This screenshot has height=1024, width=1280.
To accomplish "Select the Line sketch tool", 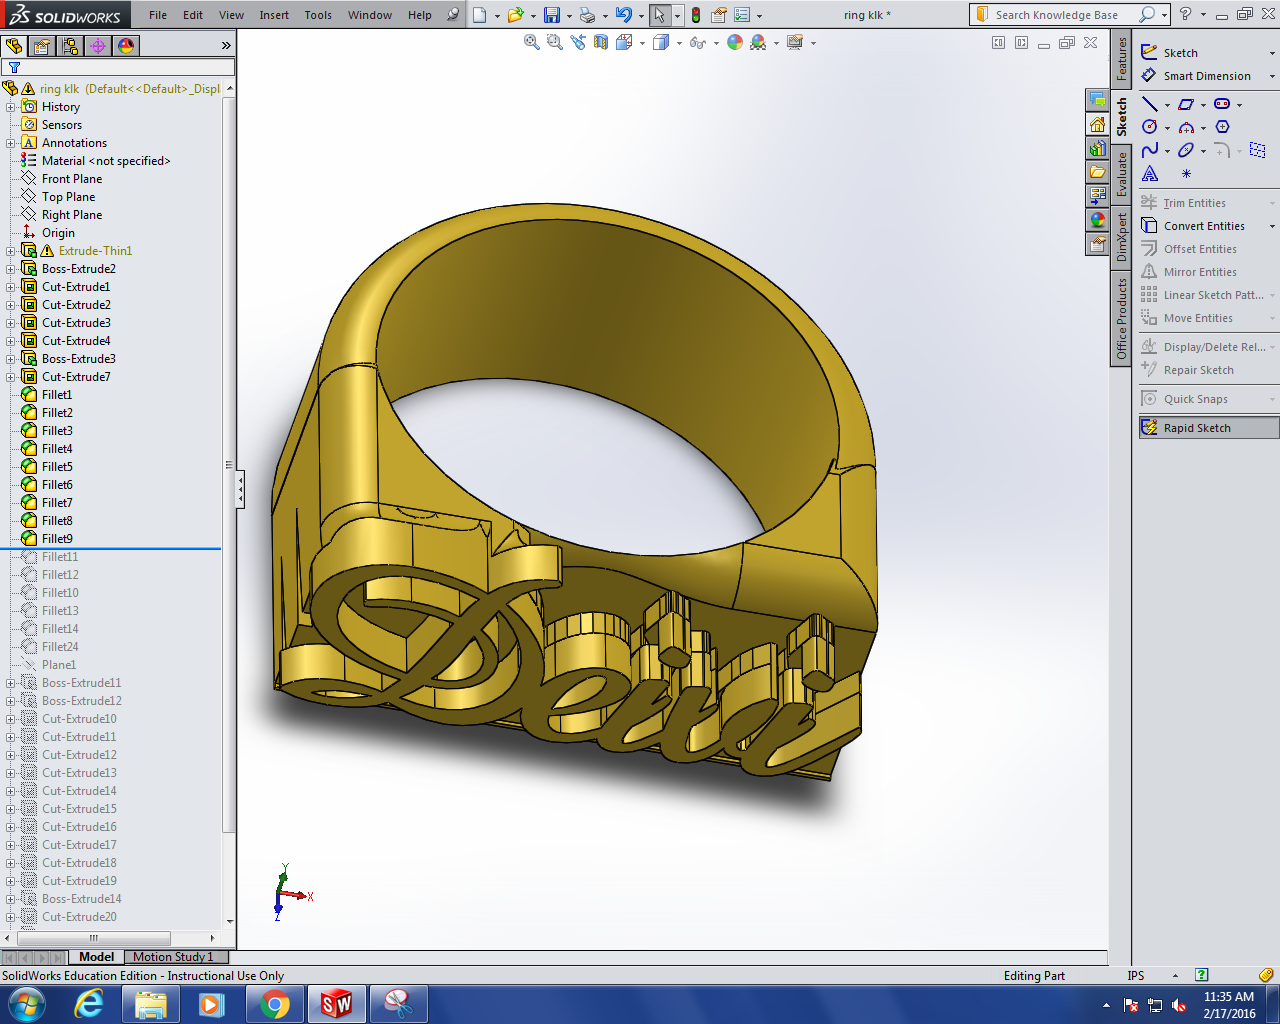I will (x=1150, y=104).
